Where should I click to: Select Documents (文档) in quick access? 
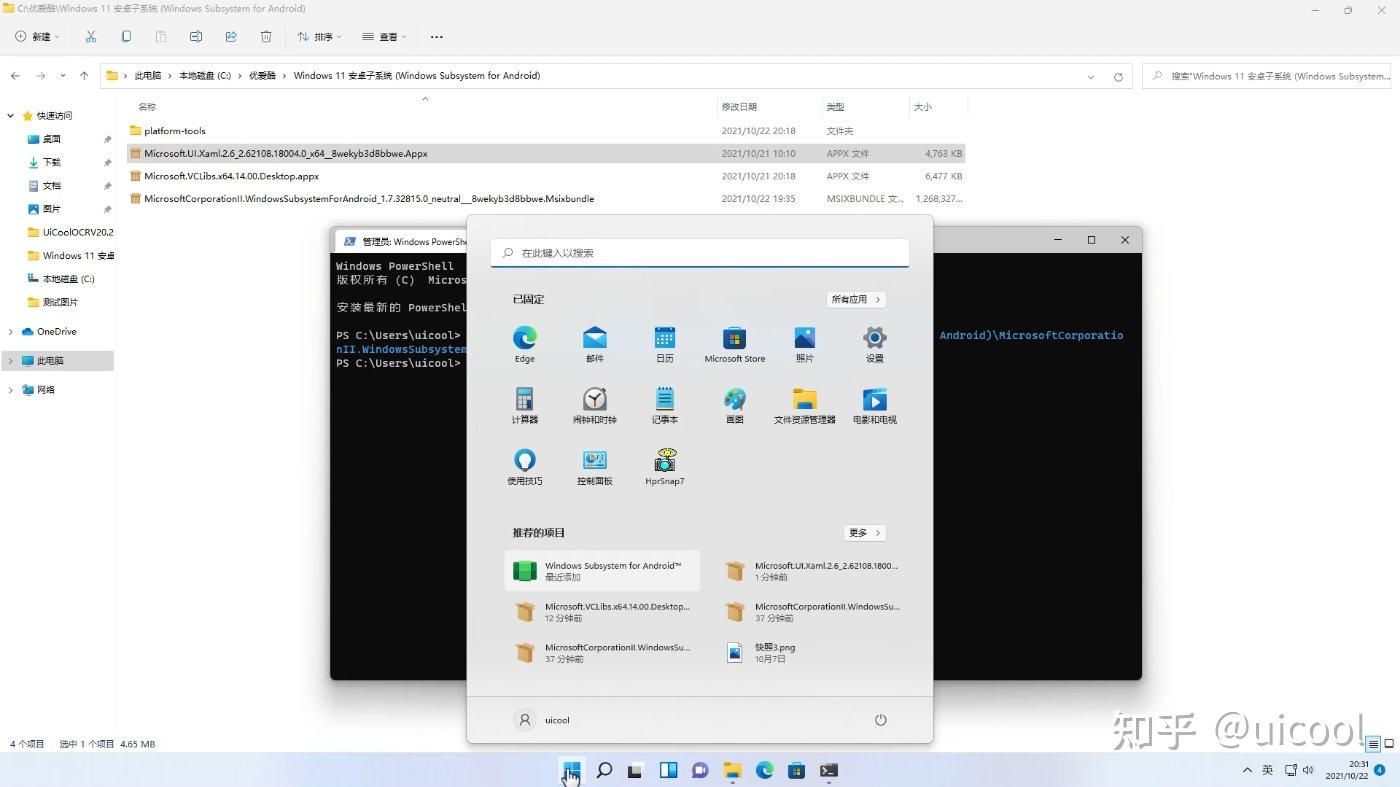click(x=52, y=186)
